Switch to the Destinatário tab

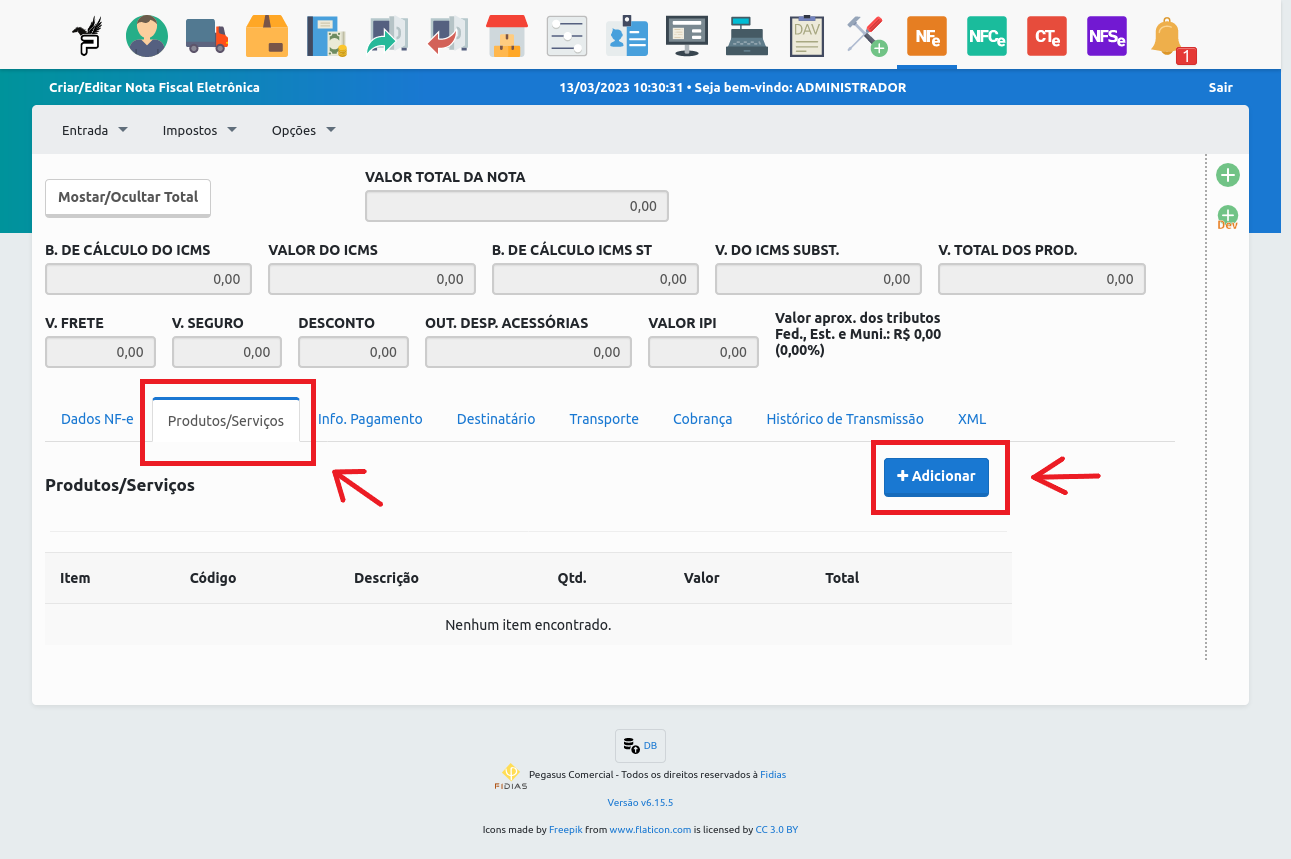pos(496,419)
